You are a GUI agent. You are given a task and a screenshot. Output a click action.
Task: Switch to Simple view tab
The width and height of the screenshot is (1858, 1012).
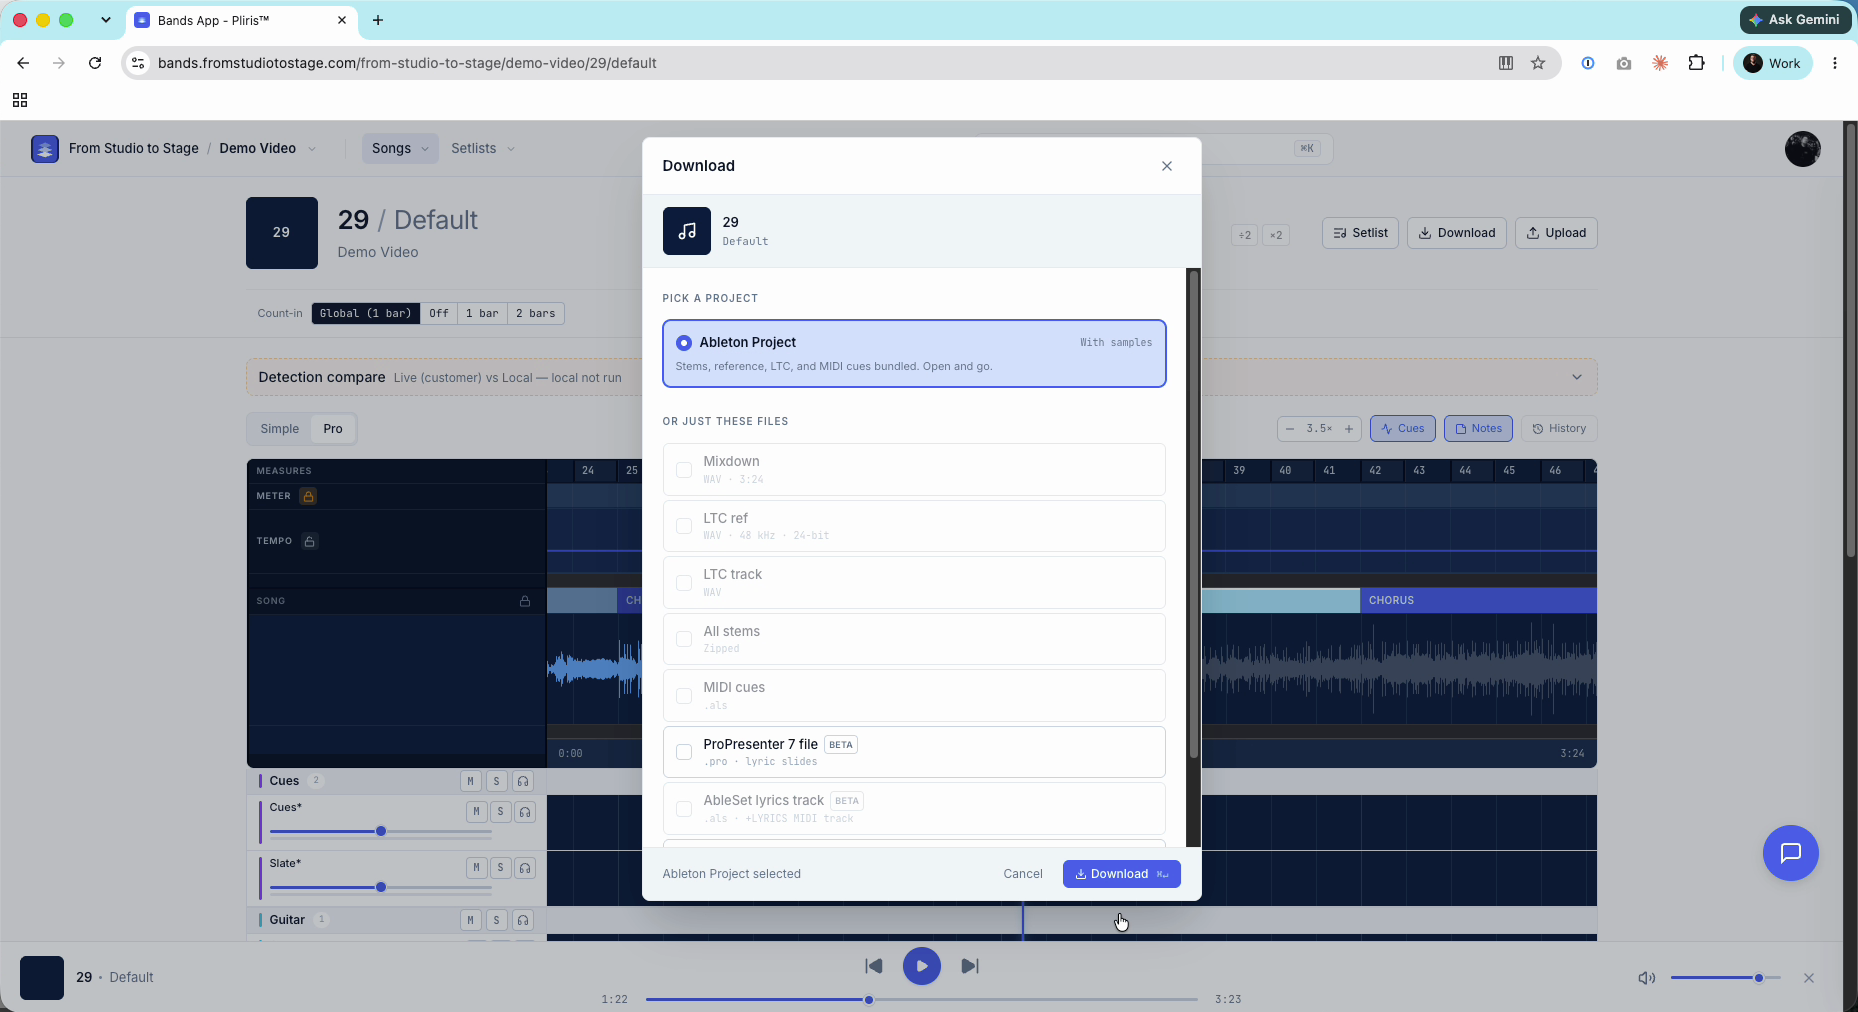click(x=280, y=429)
